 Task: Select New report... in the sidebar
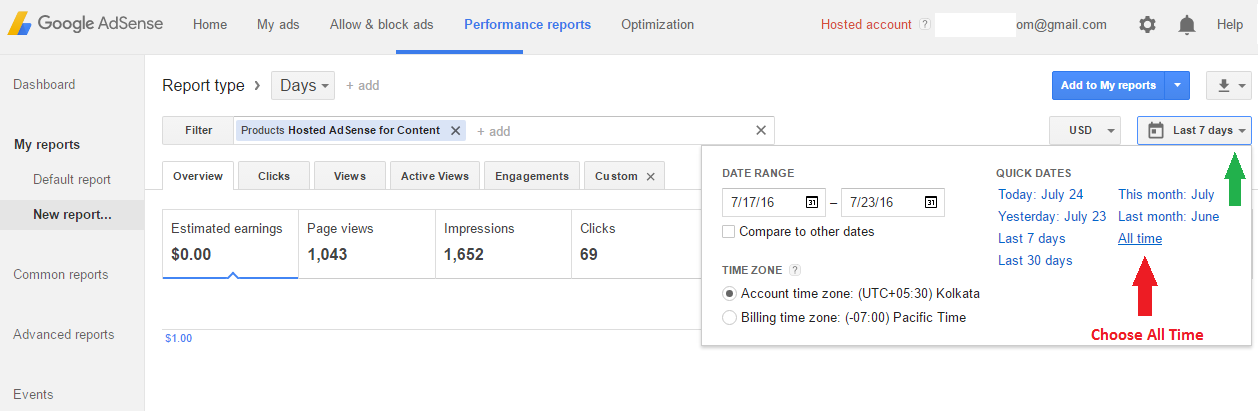[72, 214]
